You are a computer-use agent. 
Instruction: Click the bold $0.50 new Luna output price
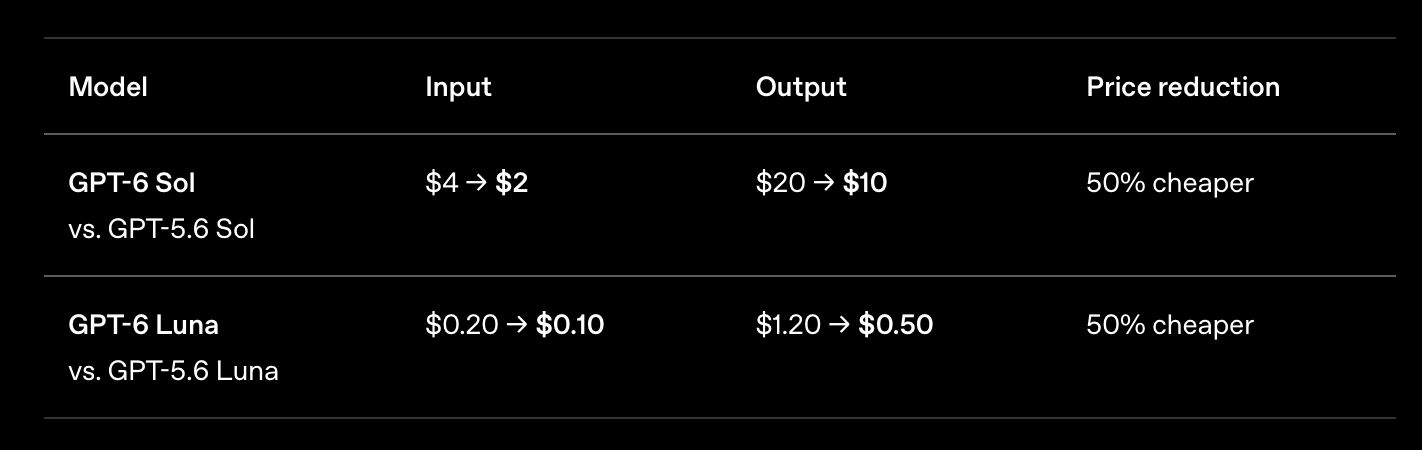coord(896,325)
